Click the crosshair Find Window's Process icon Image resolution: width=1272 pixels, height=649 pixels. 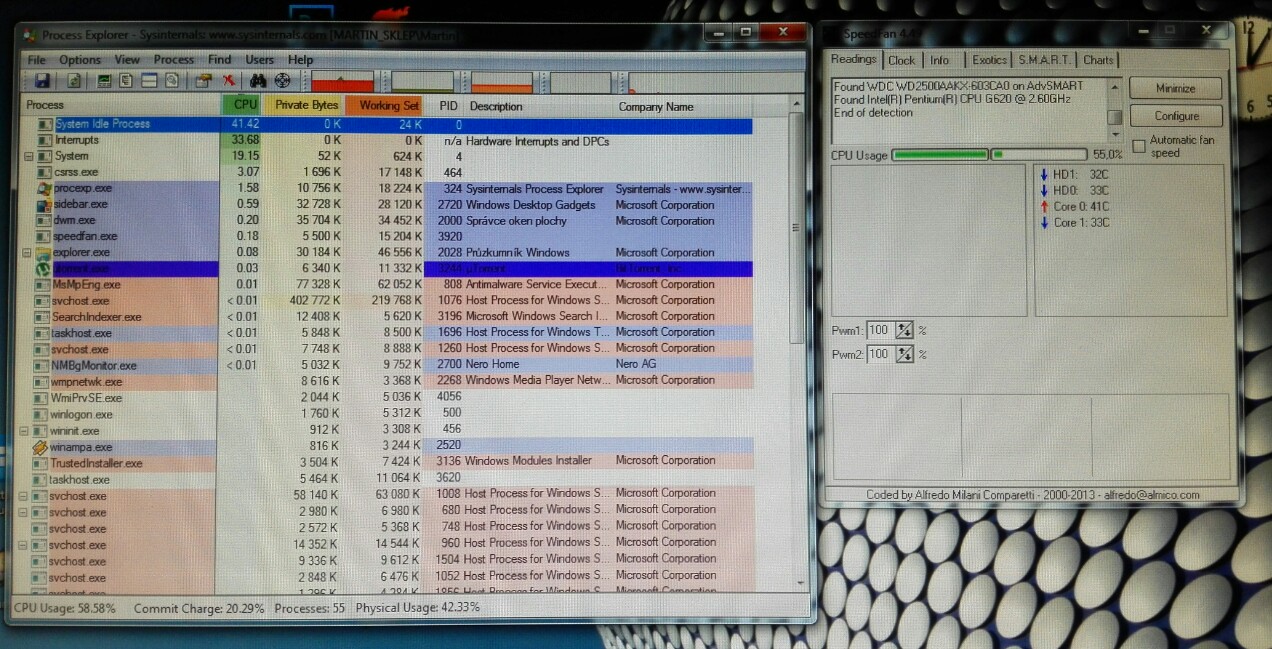click(x=283, y=80)
